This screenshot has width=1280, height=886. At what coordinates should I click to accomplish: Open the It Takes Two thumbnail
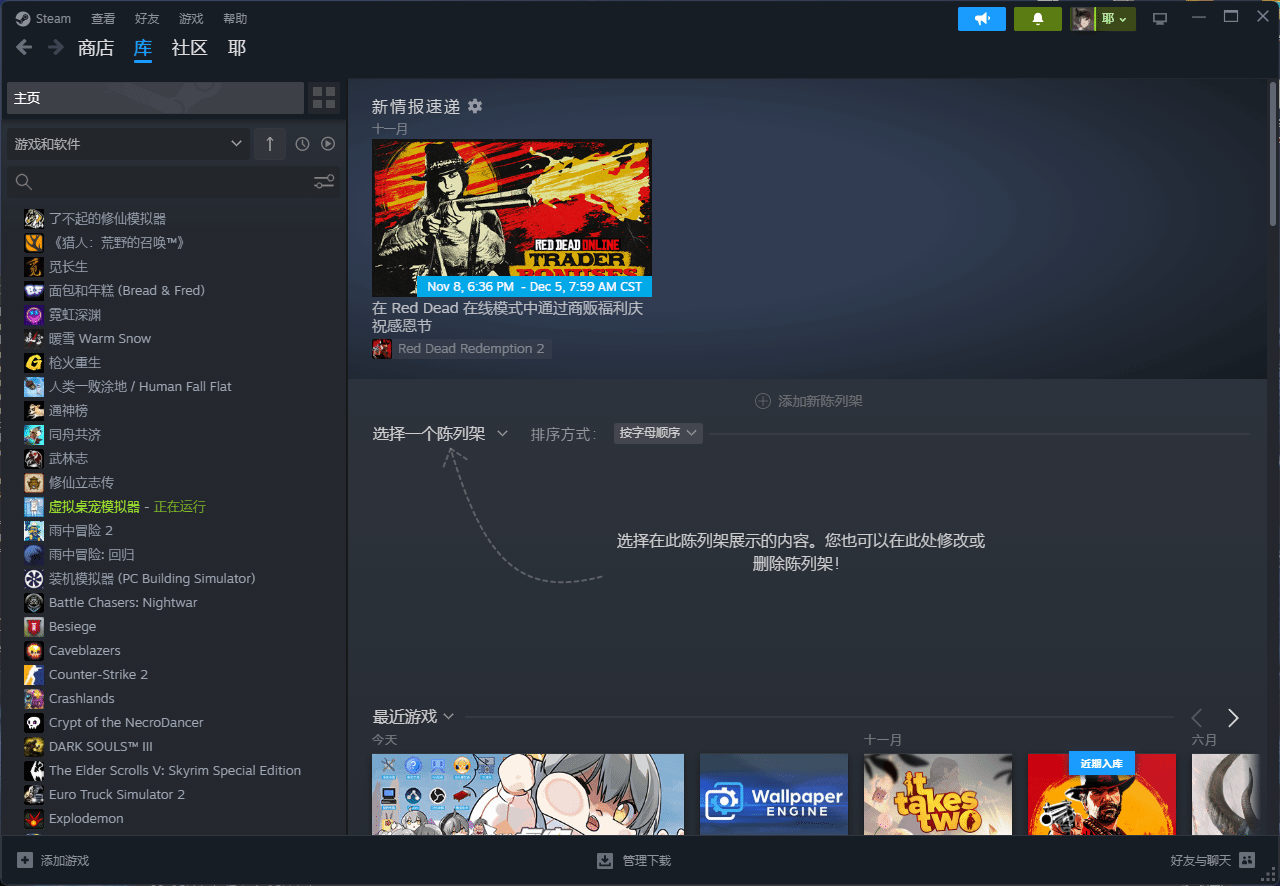938,794
